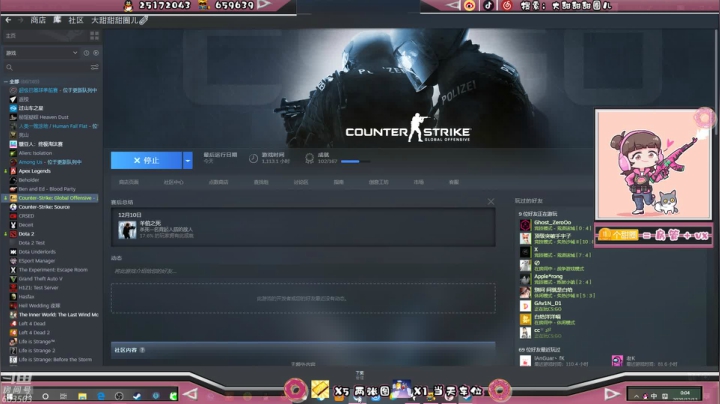Open Windows Cortana circle on taskbar
The width and height of the screenshot is (720, 404).
(x=45, y=396)
